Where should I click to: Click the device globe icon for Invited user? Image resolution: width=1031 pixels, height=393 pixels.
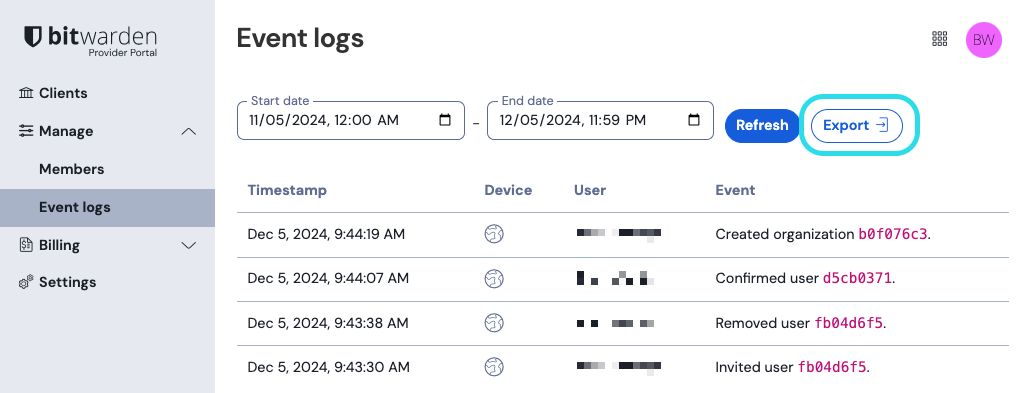(x=494, y=367)
